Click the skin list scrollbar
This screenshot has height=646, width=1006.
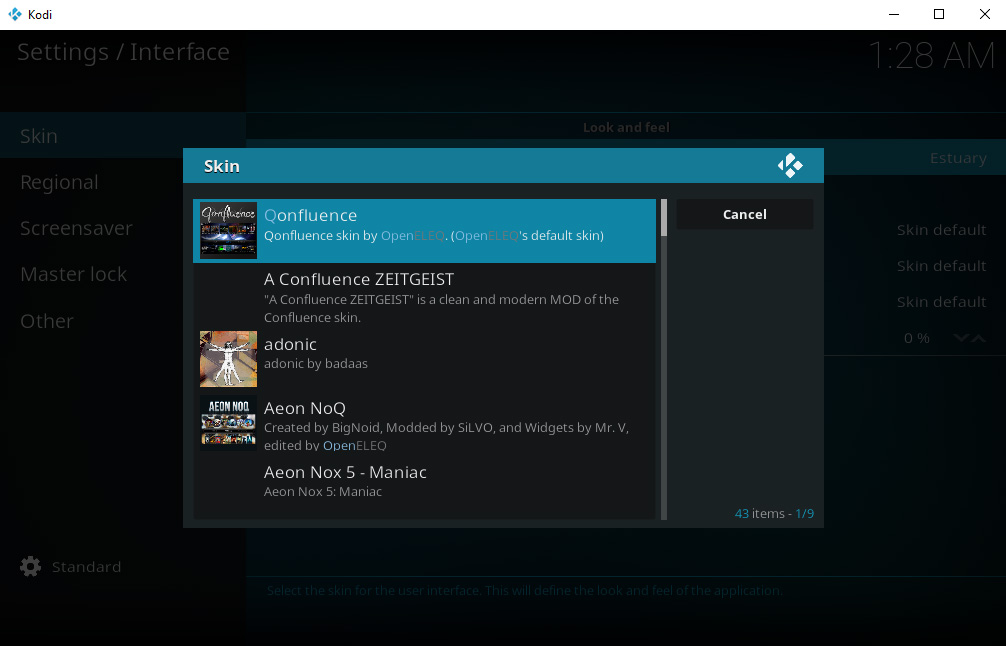click(664, 359)
